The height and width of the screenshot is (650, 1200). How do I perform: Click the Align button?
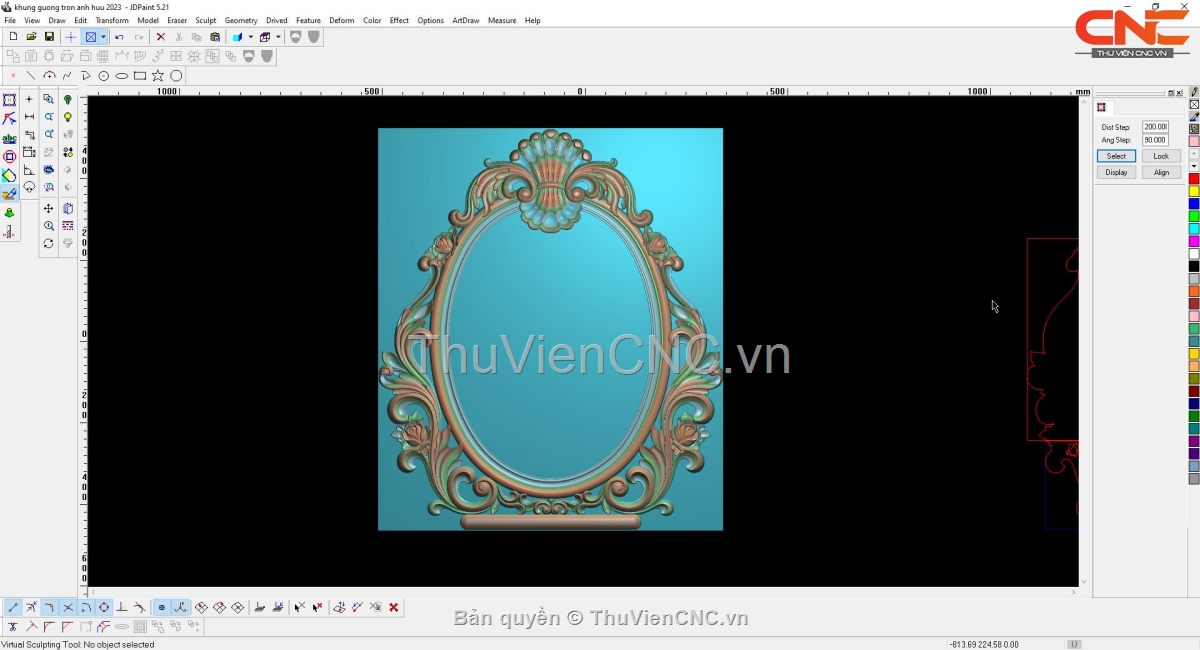[x=1160, y=172]
